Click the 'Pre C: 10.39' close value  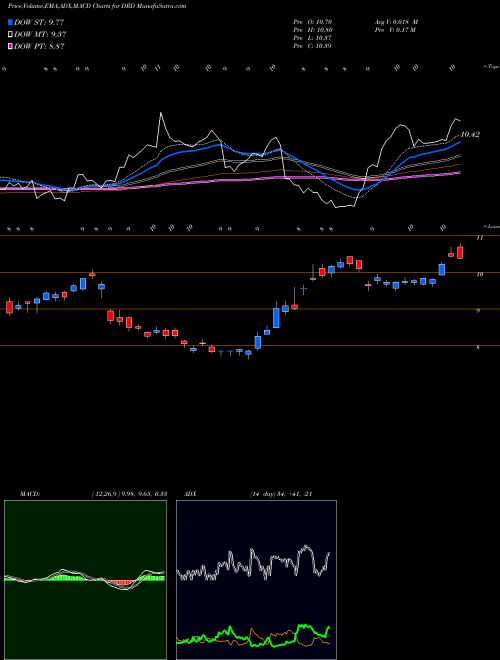[312, 46]
